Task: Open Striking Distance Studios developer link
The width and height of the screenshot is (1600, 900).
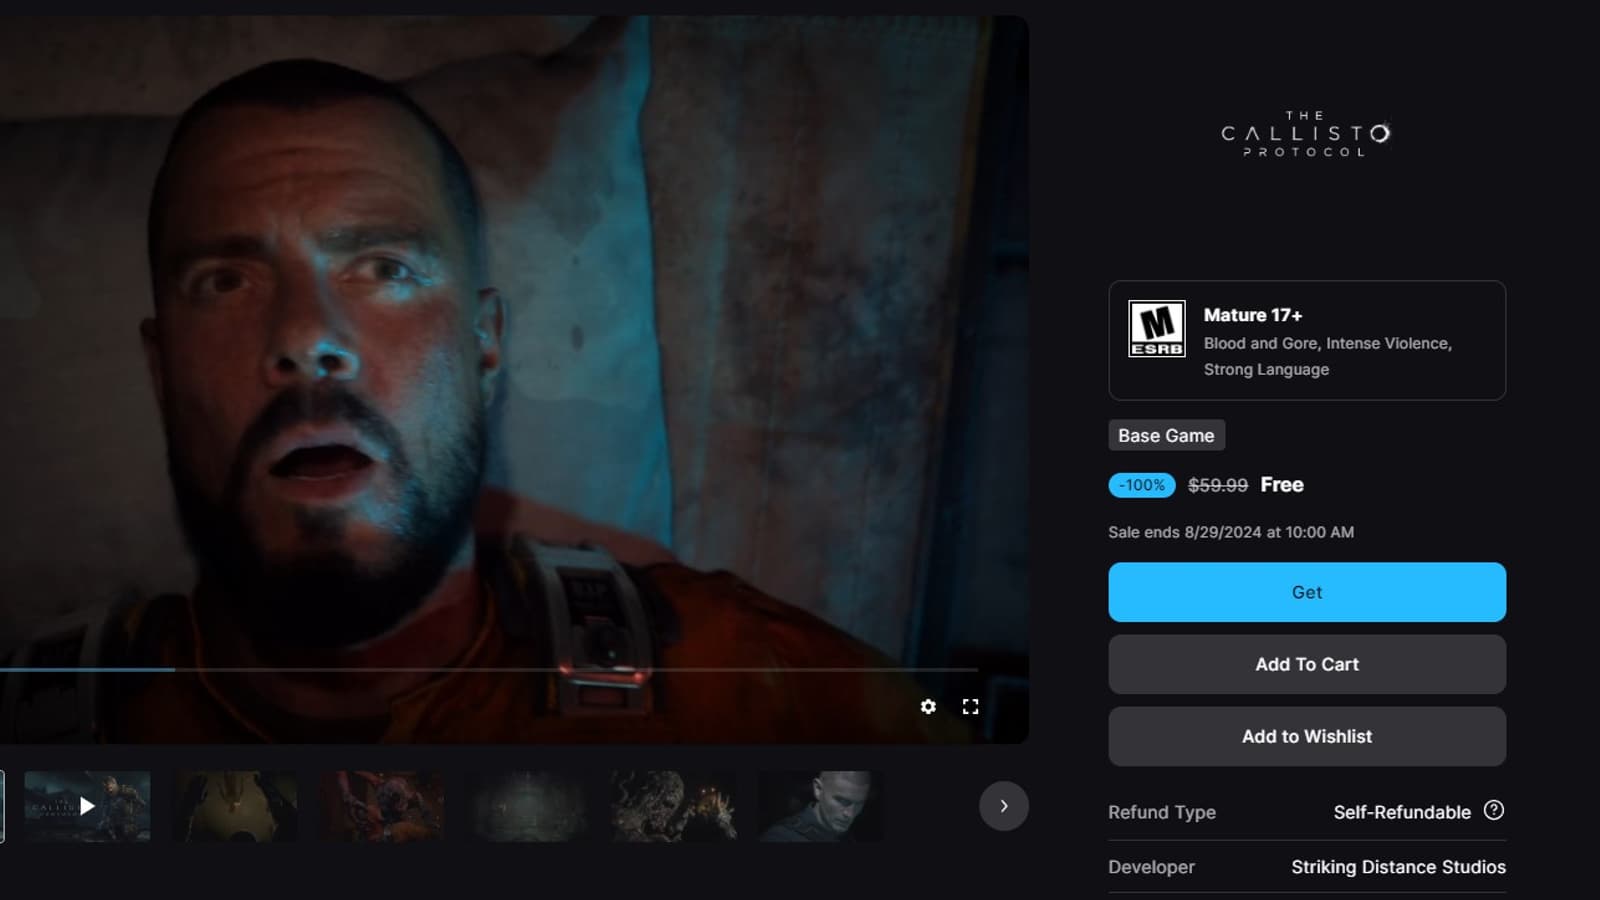Action: (1398, 867)
